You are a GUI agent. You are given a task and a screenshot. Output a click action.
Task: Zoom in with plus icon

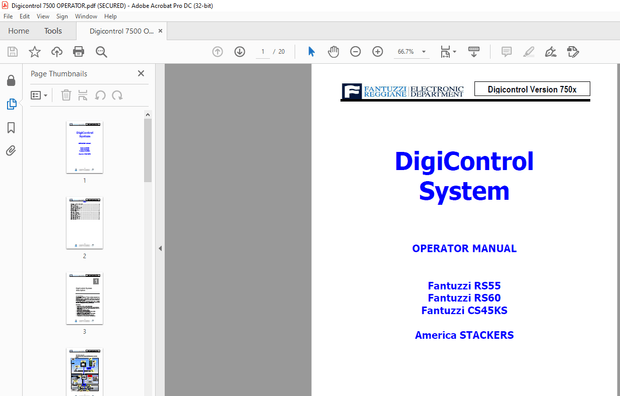tap(378, 51)
